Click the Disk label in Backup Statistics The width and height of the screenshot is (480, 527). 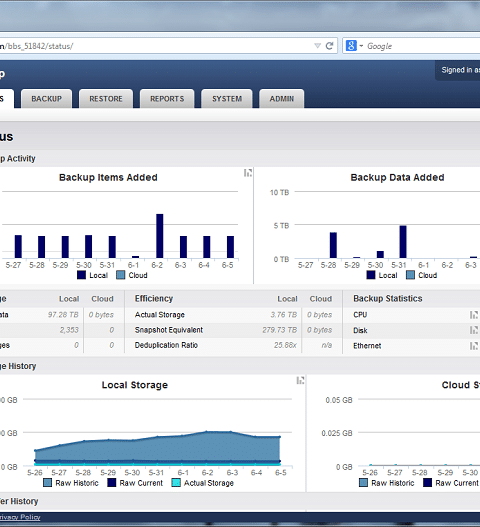(360, 330)
